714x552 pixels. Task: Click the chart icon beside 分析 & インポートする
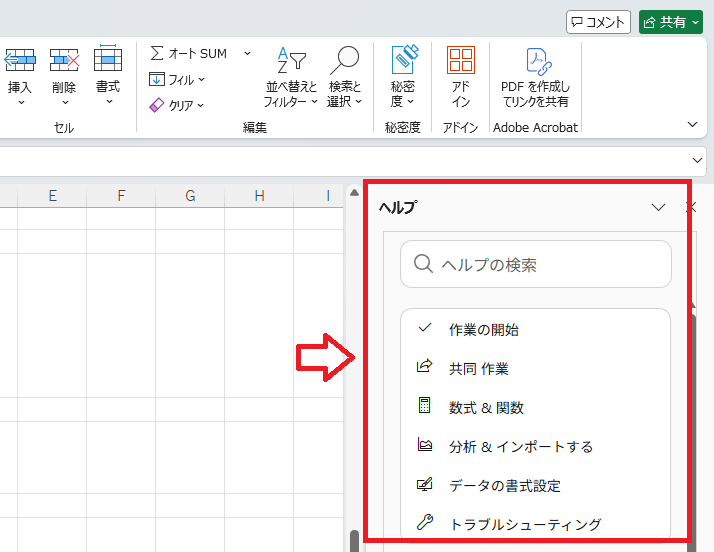pyautogui.click(x=425, y=444)
